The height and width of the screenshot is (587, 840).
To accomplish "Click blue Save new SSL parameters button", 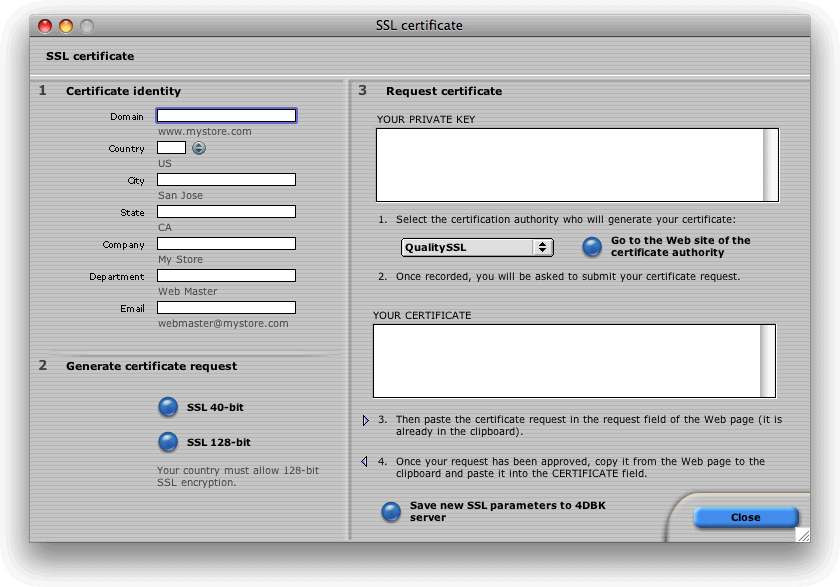I will point(391,512).
